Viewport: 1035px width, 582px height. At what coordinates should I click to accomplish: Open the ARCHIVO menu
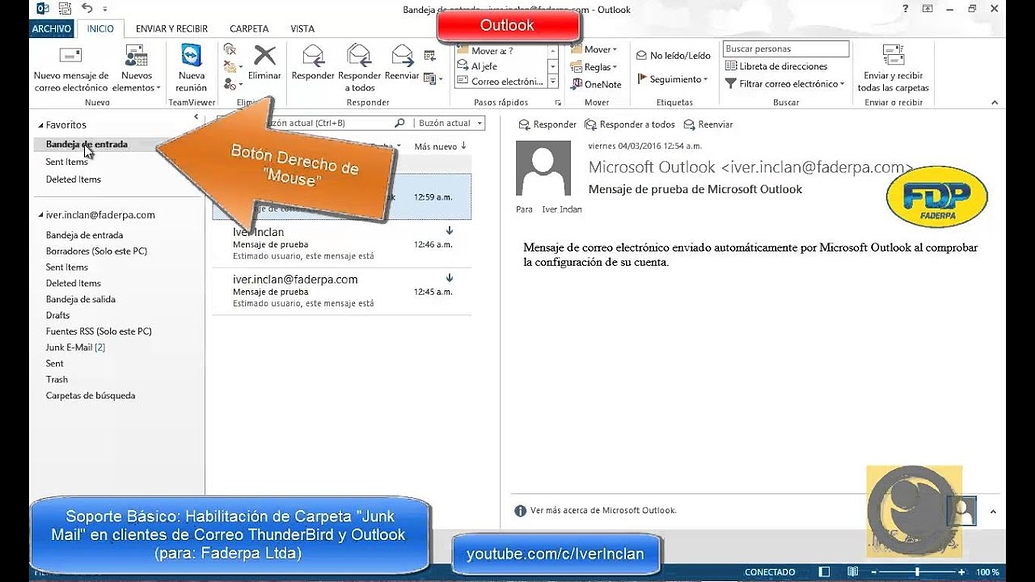[x=50, y=28]
